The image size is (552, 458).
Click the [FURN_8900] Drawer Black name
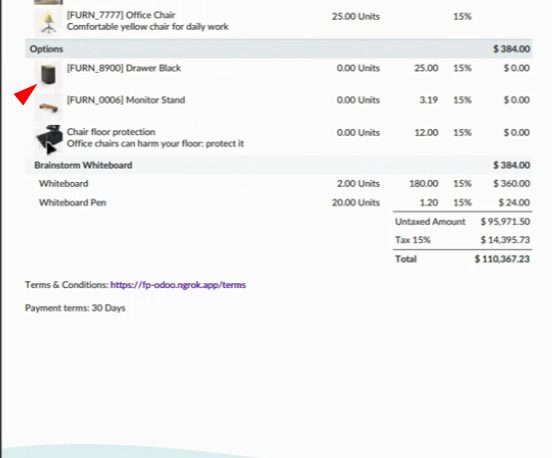(124, 68)
